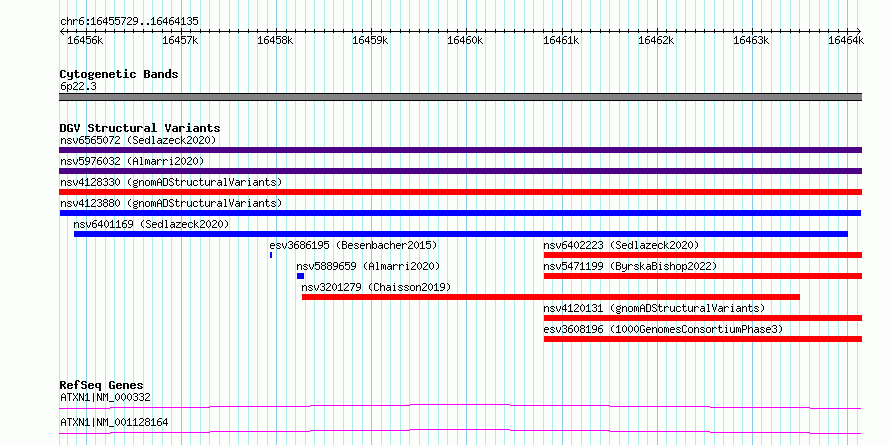
Task: Select the tiny esv3686195 (Besenbacher2015) blue mark
Action: [x=271, y=255]
